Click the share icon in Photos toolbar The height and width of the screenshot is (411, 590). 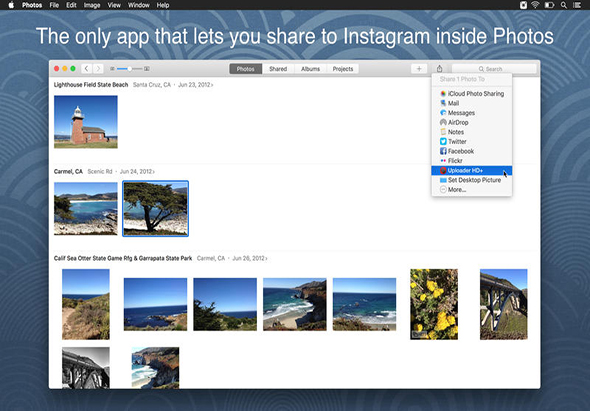[439, 68]
